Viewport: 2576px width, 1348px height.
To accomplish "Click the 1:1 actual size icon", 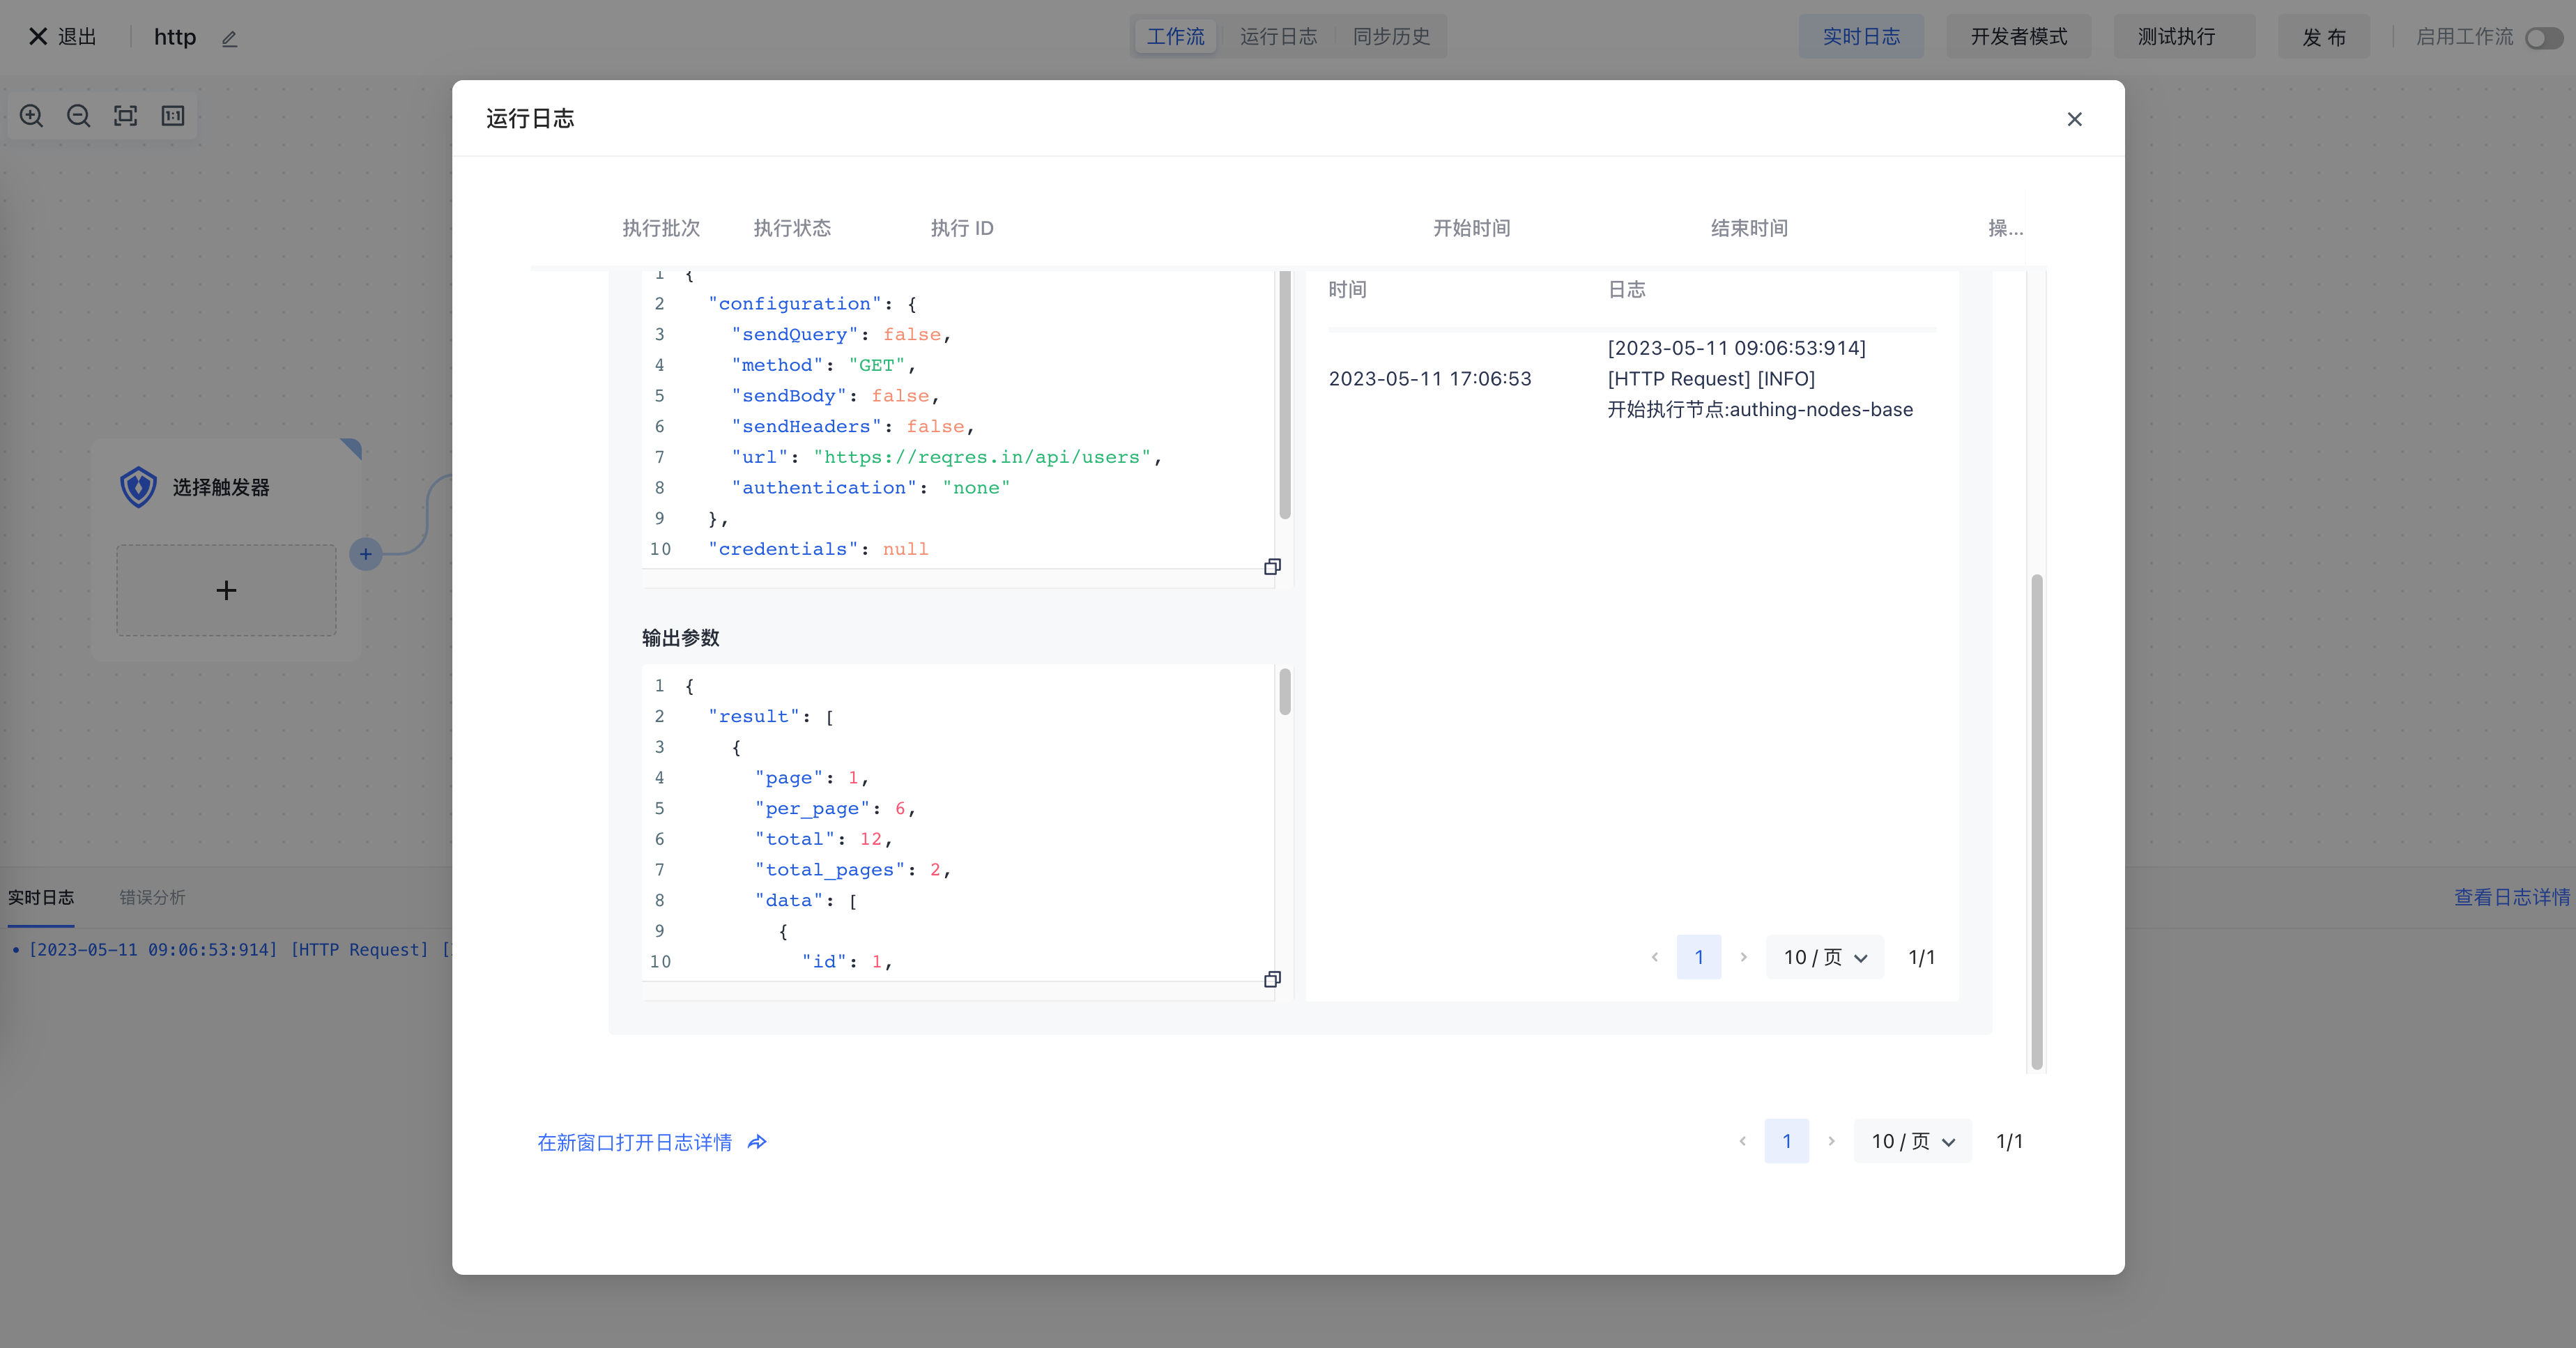I will pos(173,116).
